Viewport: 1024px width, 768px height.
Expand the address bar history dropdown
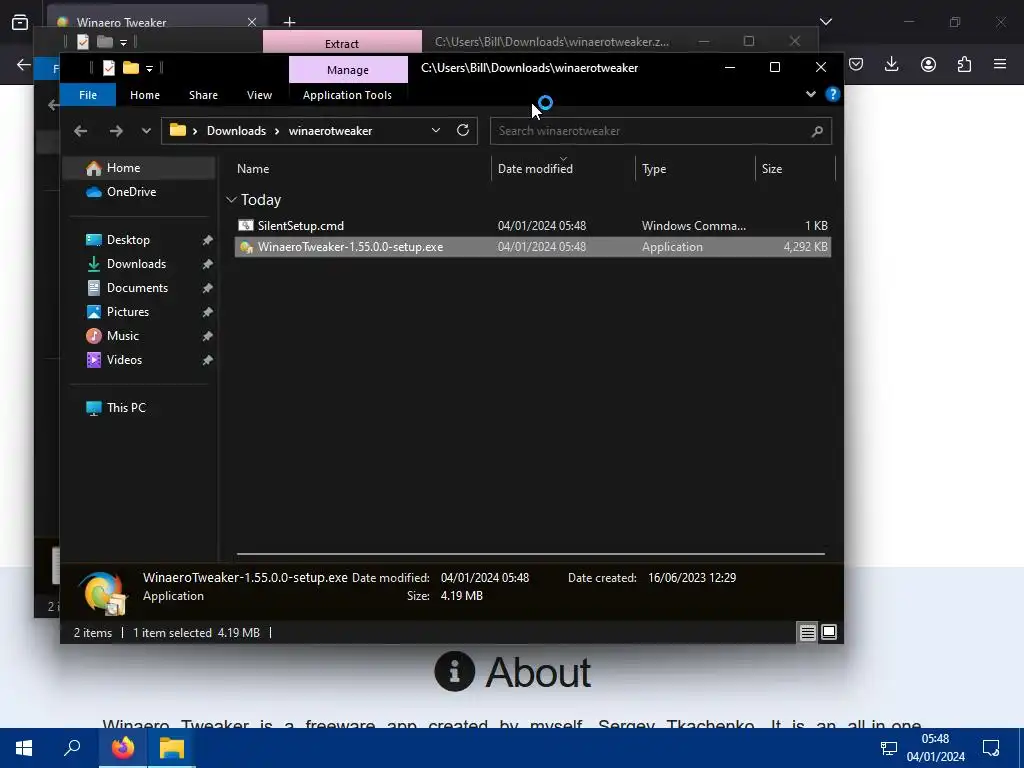point(436,131)
